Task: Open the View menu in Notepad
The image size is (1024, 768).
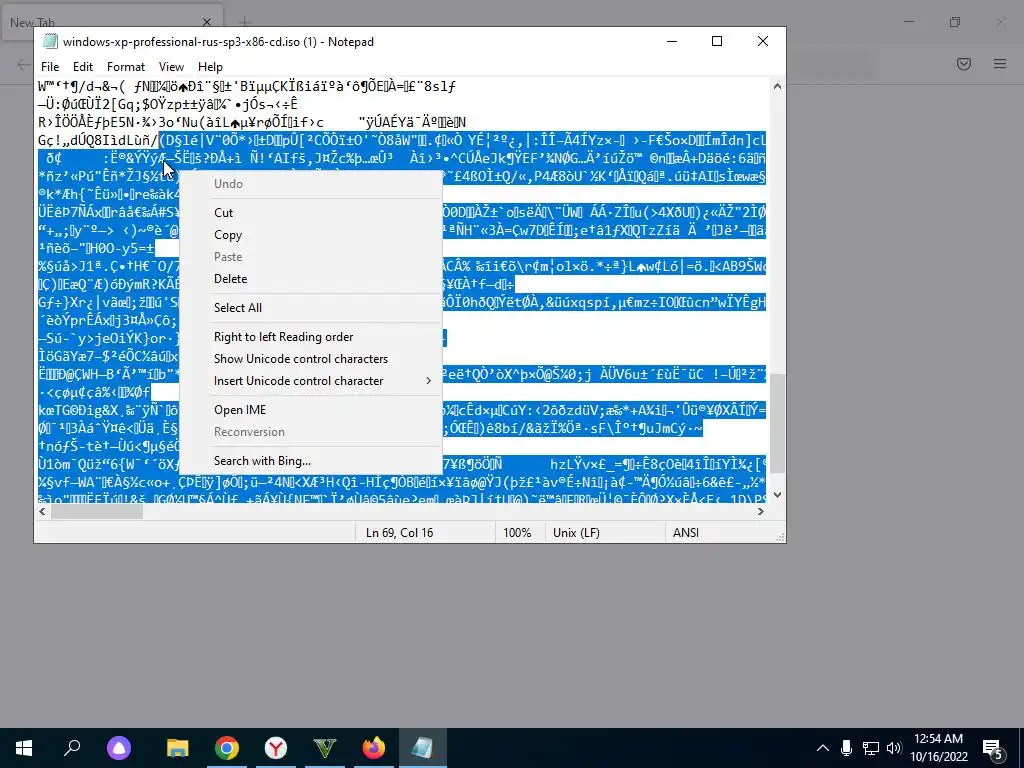Action: click(171, 67)
